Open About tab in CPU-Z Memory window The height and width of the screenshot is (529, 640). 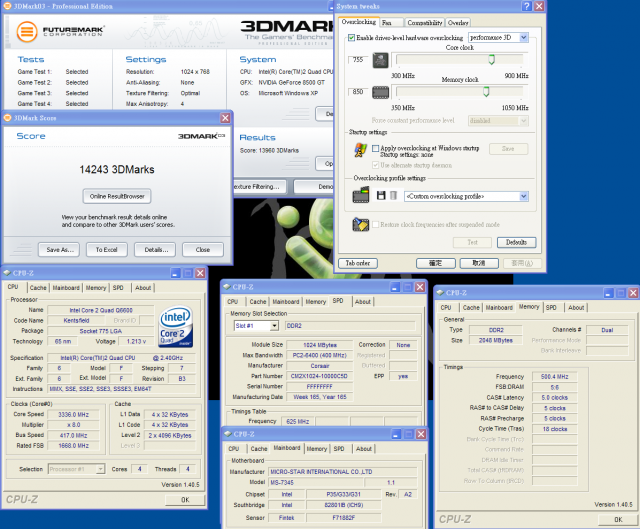[576, 308]
